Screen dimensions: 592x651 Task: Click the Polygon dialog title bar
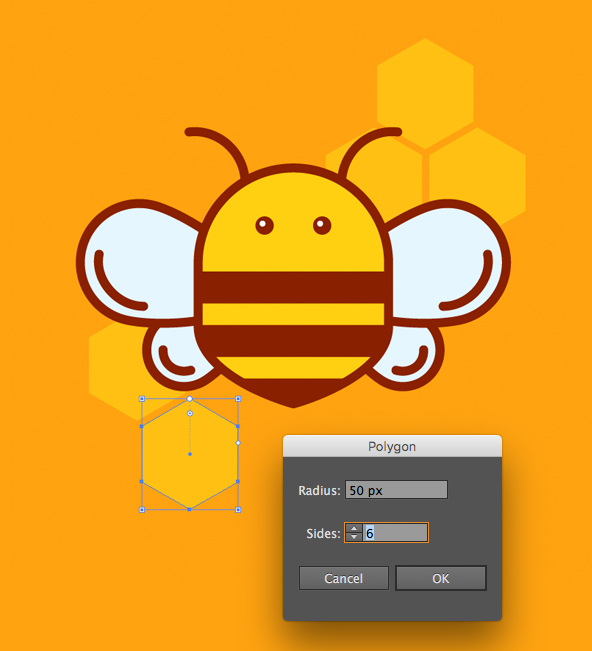(x=392, y=446)
